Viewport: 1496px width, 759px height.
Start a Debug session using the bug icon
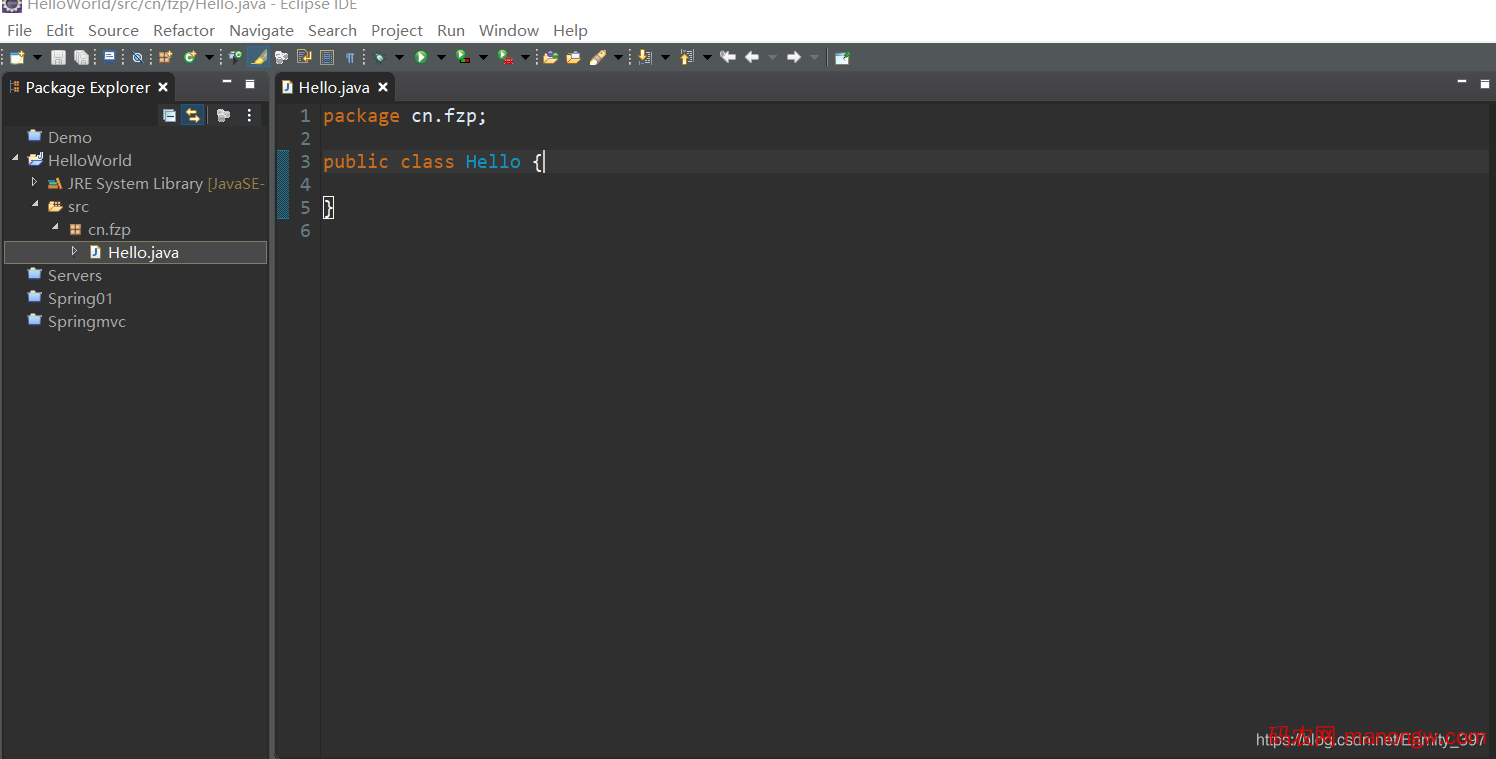point(378,57)
